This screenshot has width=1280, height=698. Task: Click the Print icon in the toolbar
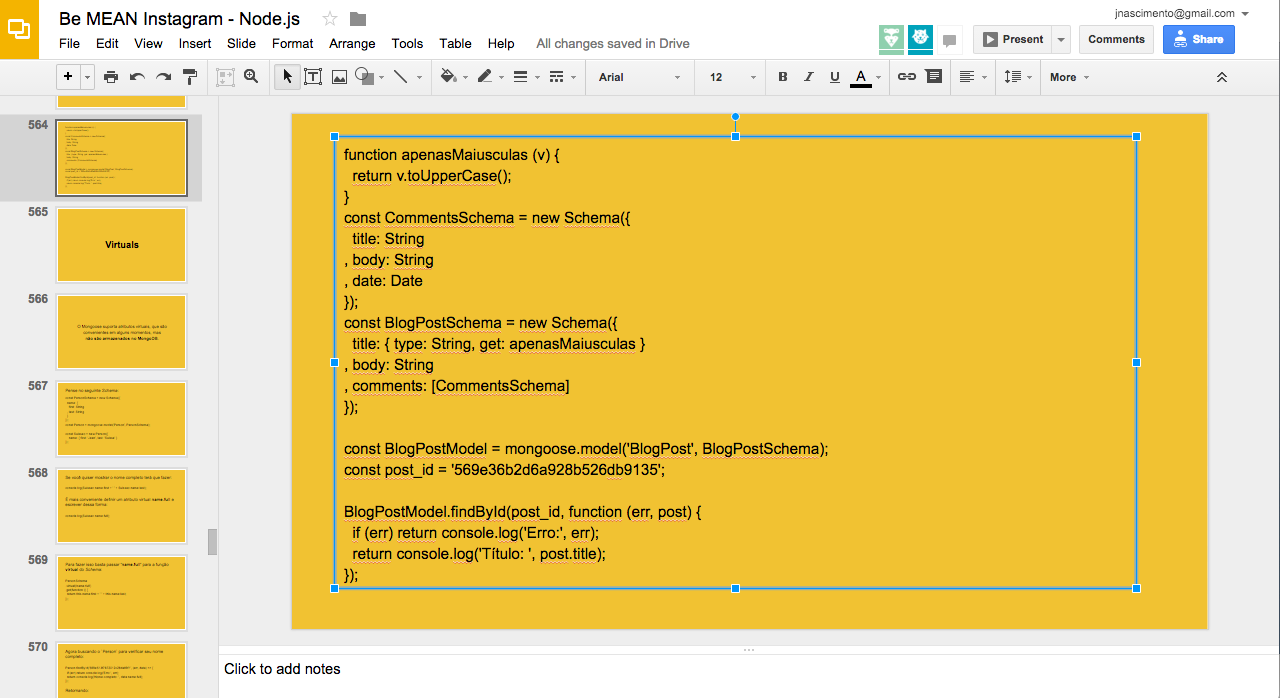pyautogui.click(x=111, y=77)
